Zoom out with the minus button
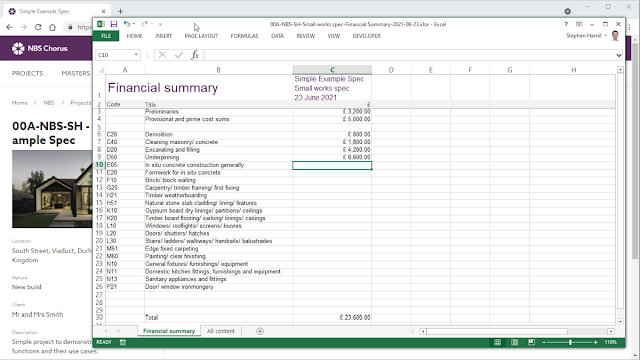 544,342
